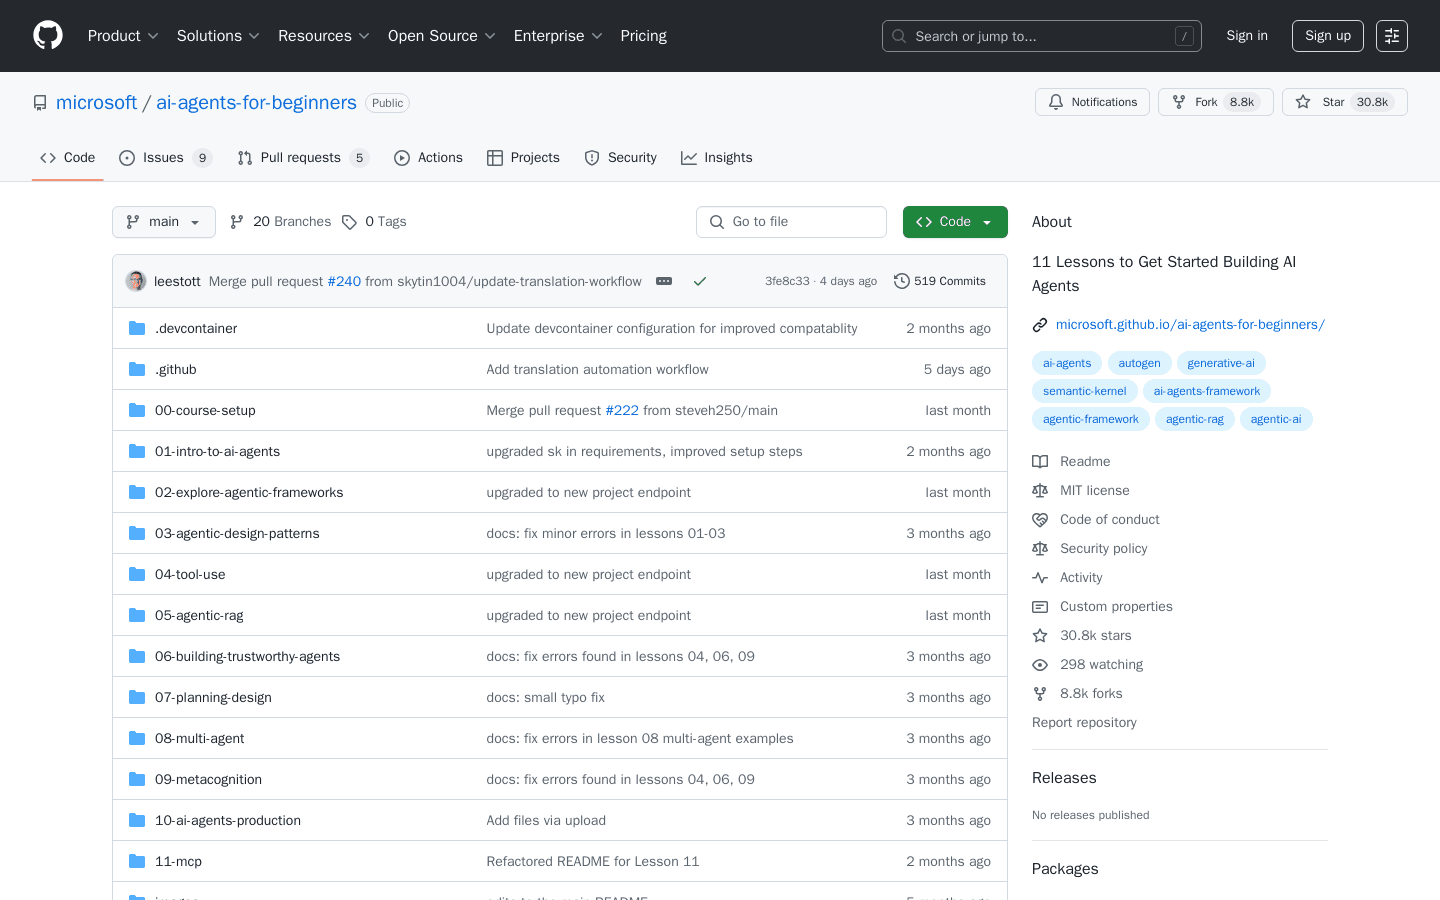The image size is (1440, 900).
Task: Open the Insights tab
Action: (x=717, y=157)
